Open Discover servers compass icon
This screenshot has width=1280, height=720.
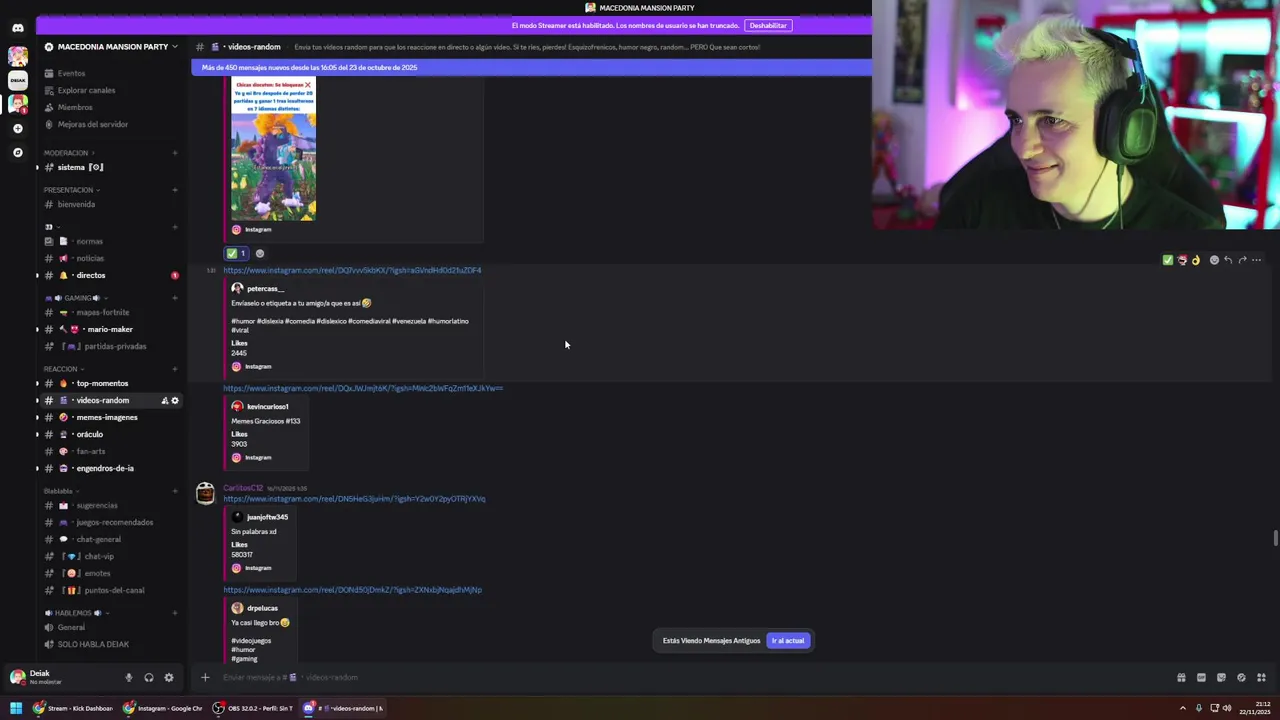pyautogui.click(x=17, y=152)
